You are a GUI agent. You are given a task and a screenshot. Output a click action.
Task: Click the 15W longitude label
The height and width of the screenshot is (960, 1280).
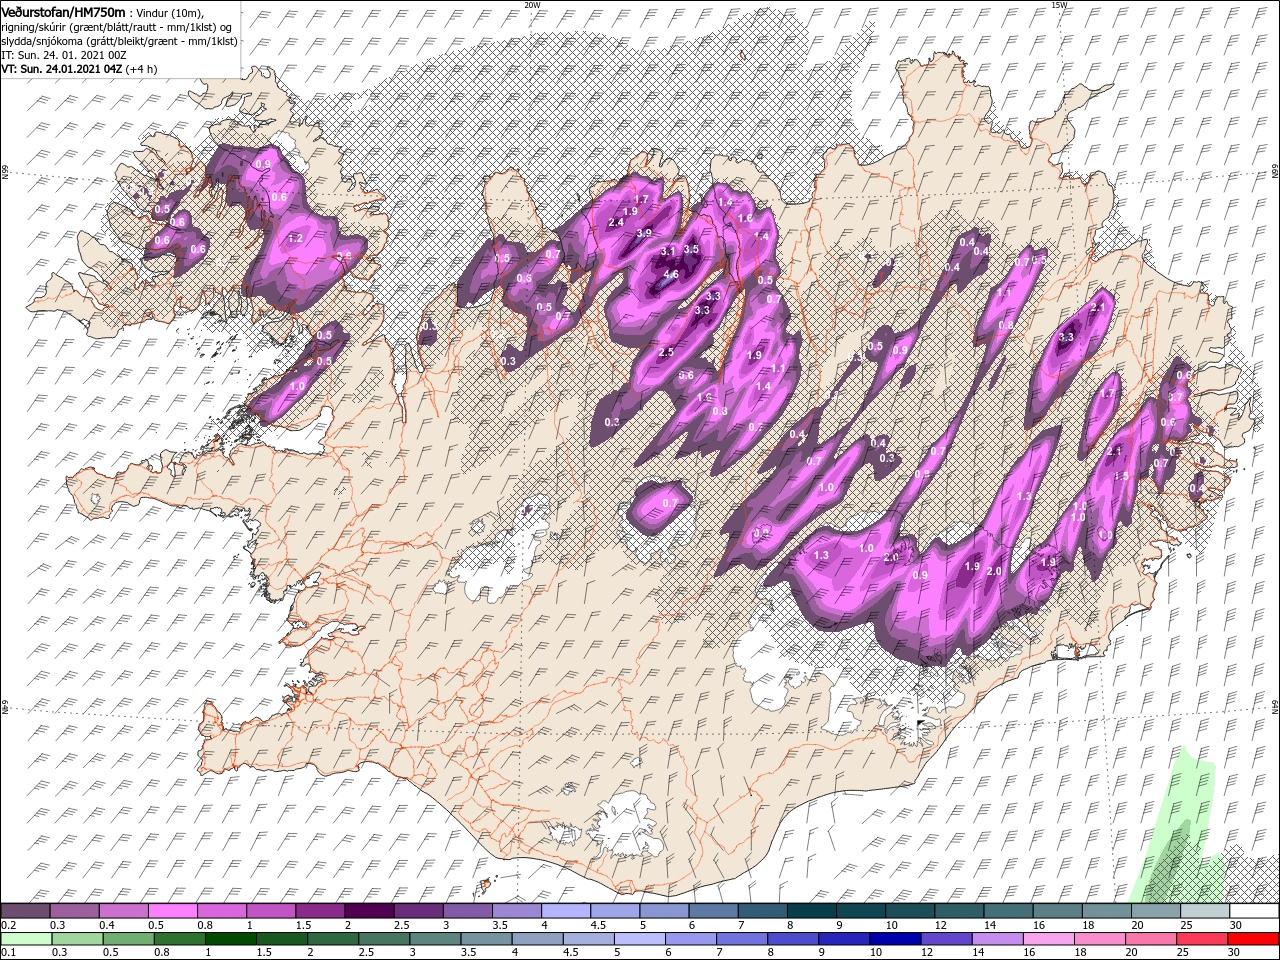pos(1060,5)
